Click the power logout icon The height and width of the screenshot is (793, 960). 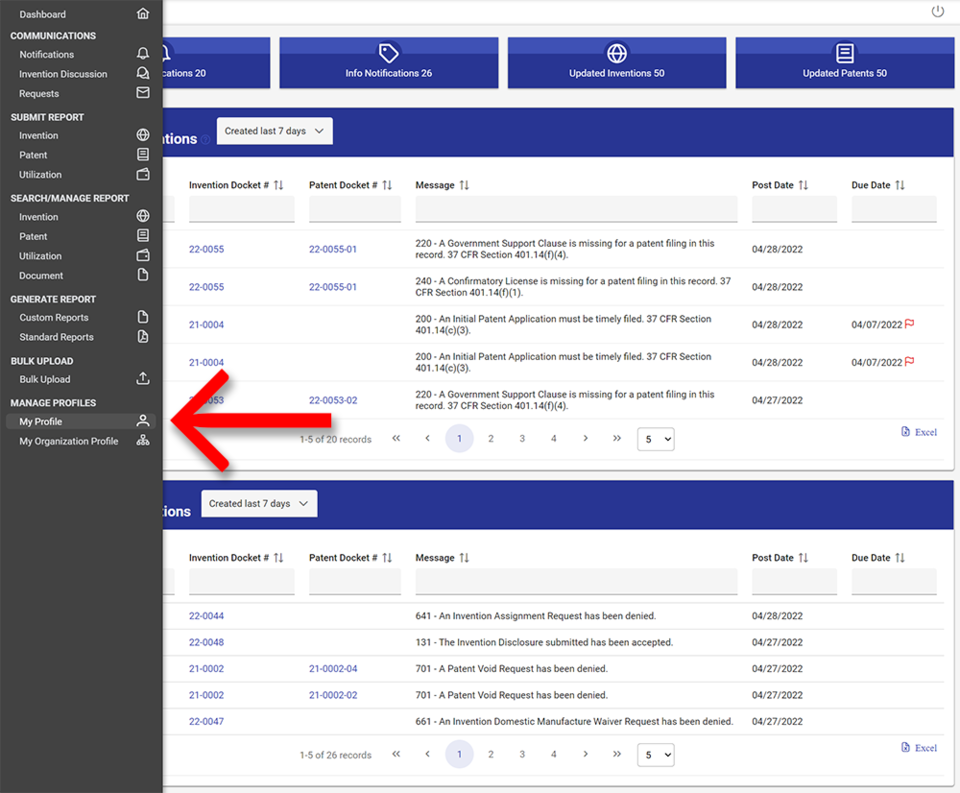(937, 12)
